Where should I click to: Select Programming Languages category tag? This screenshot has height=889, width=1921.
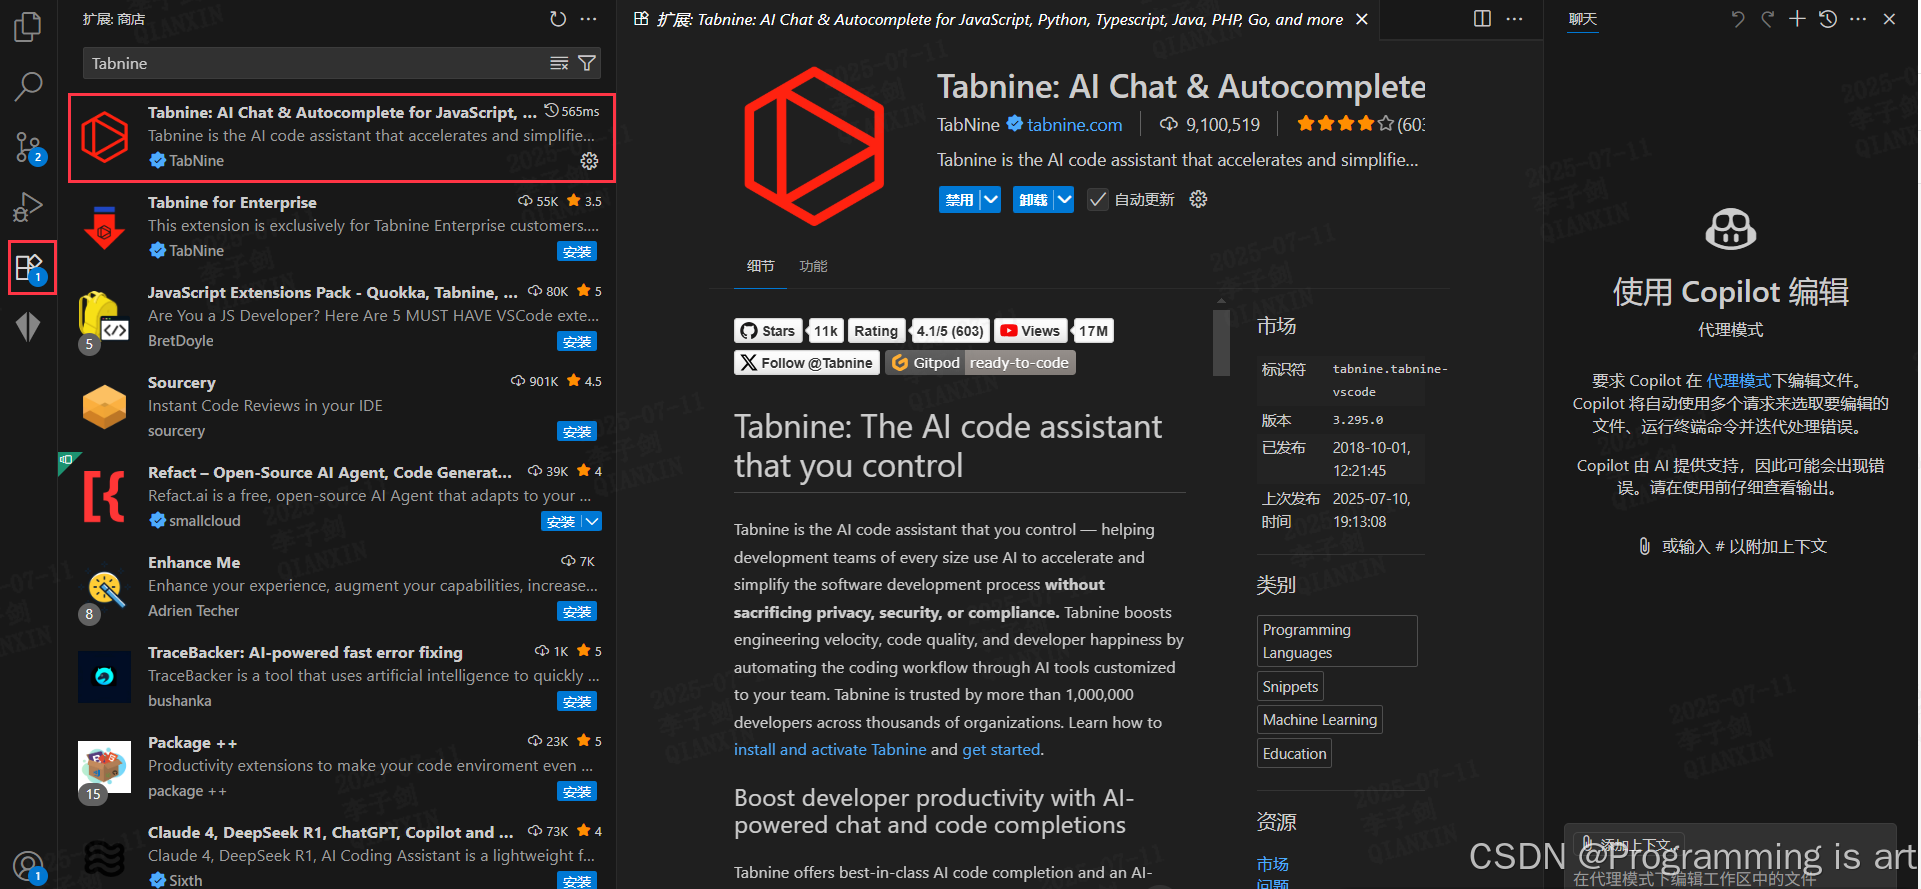point(1337,641)
